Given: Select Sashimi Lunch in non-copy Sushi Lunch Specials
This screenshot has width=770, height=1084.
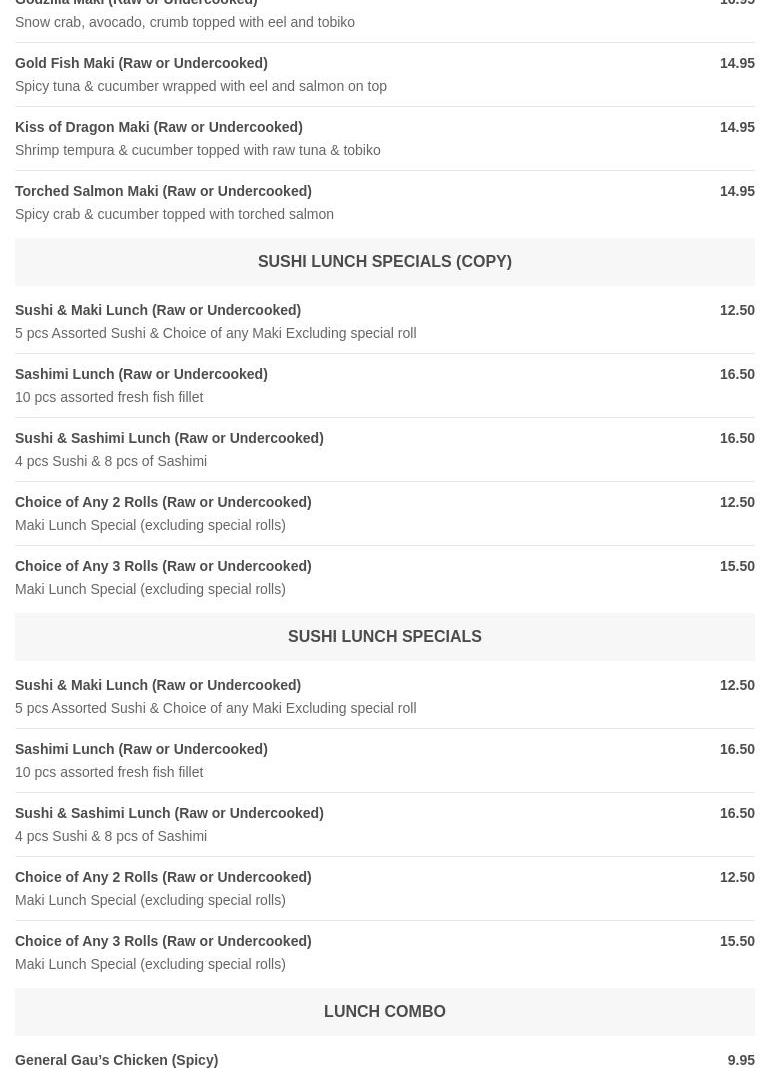Looking at the screenshot, I should (141, 749).
